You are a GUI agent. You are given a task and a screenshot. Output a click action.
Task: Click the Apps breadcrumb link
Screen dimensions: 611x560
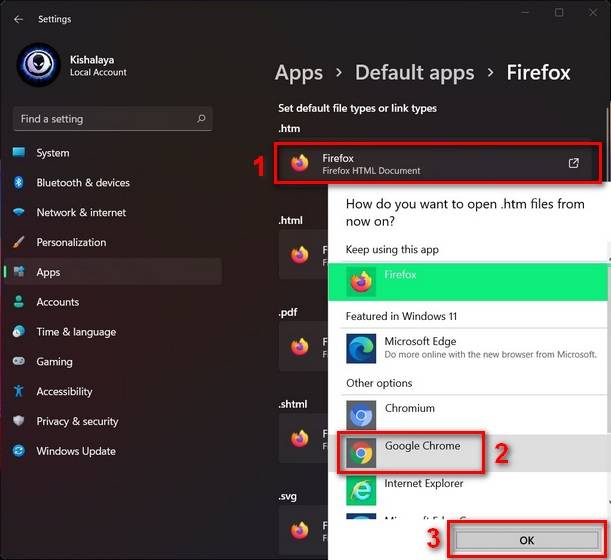[299, 73]
